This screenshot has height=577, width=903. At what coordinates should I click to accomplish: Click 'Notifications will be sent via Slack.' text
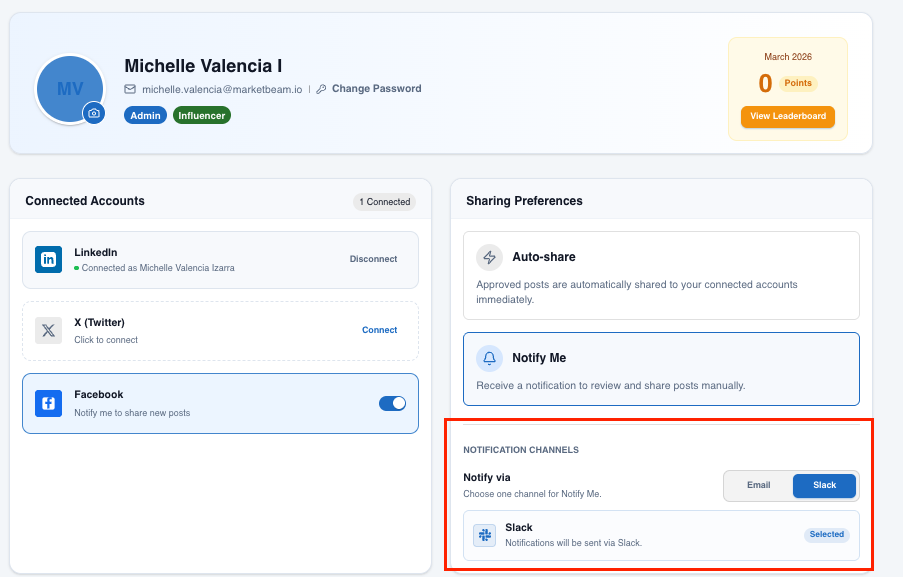click(573, 542)
